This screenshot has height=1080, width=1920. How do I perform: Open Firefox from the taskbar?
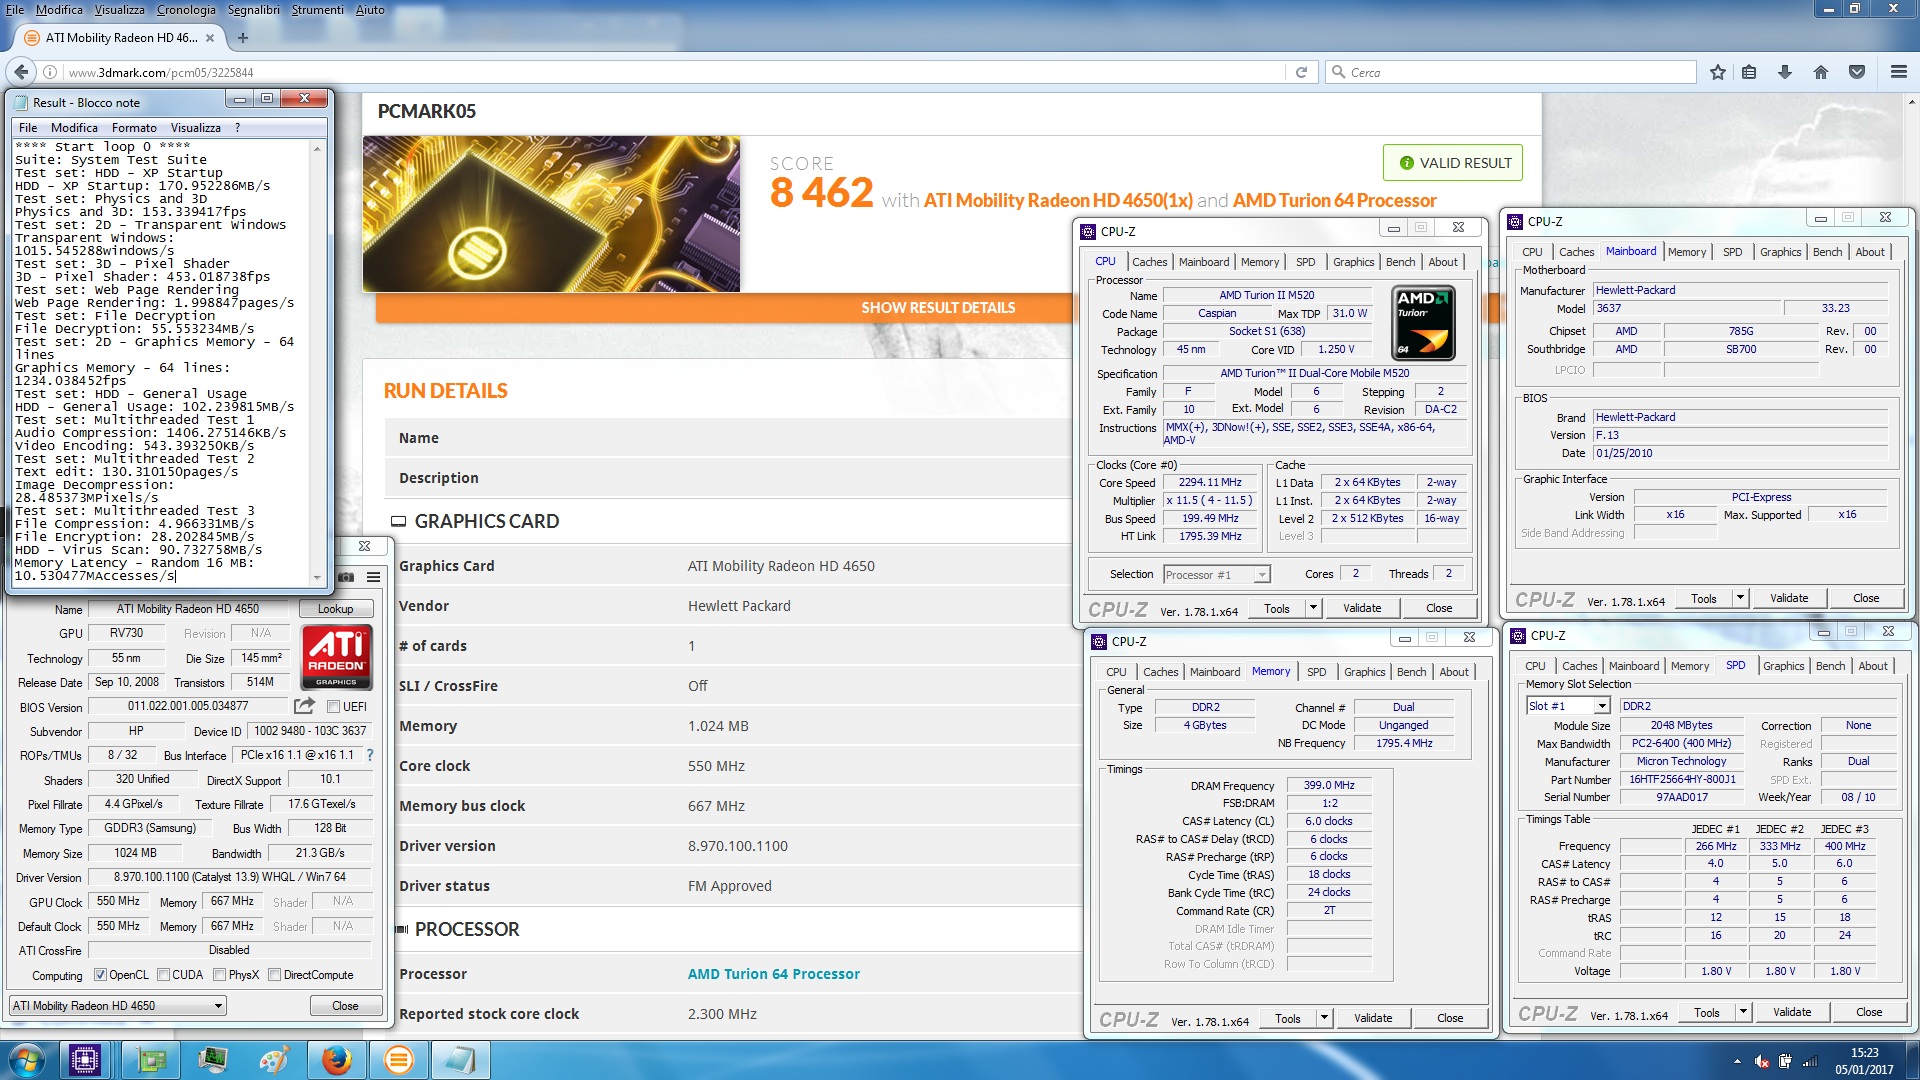coord(337,1060)
